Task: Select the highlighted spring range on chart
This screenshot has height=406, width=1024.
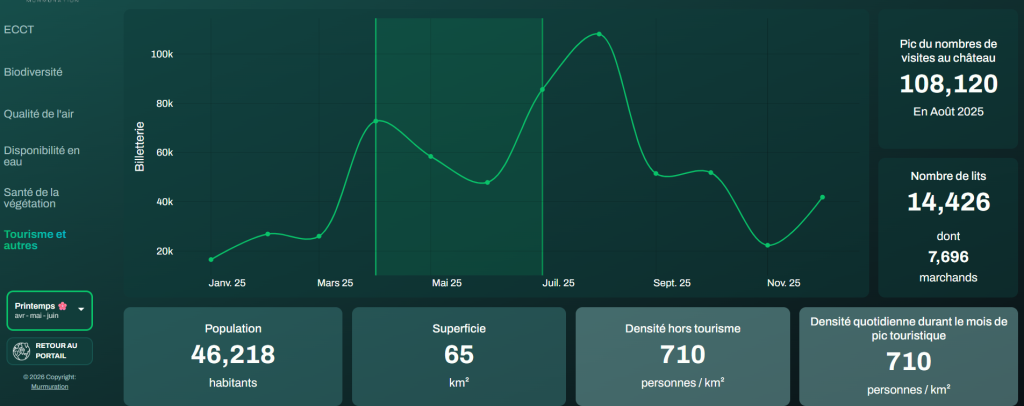Action: coord(459,146)
